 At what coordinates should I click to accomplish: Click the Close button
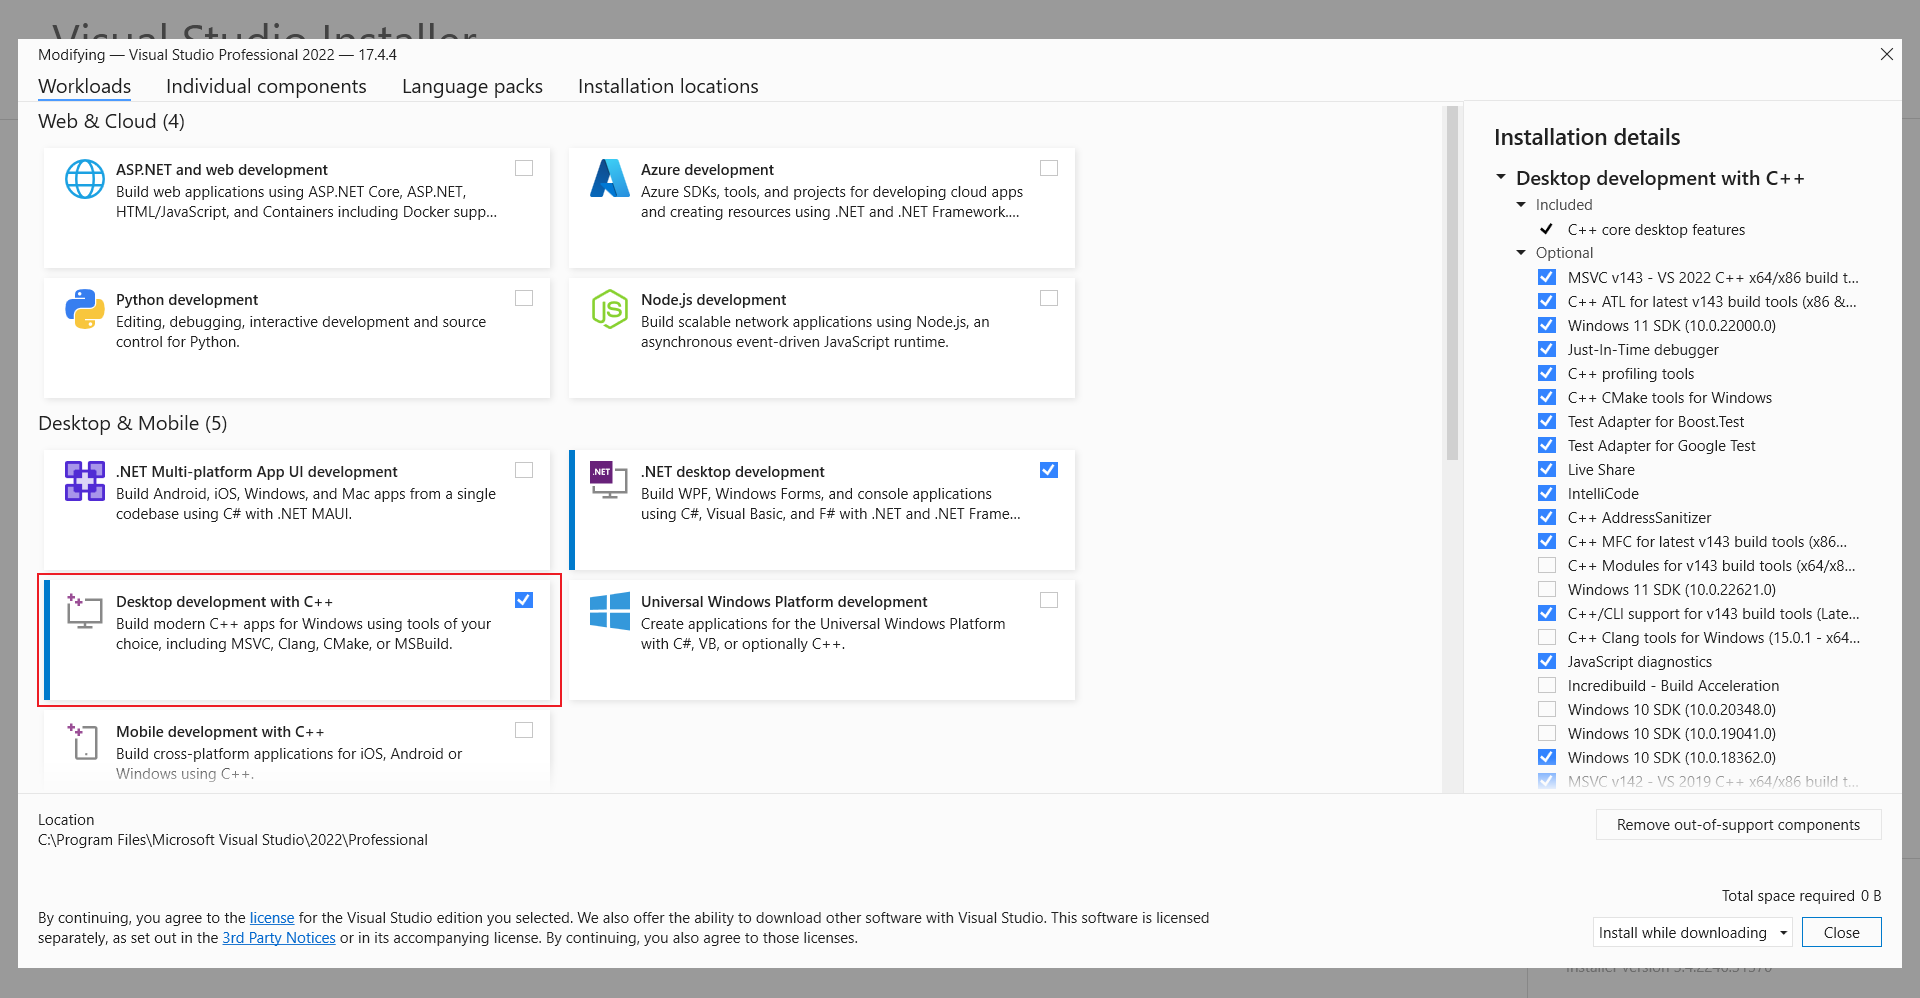coord(1841,932)
